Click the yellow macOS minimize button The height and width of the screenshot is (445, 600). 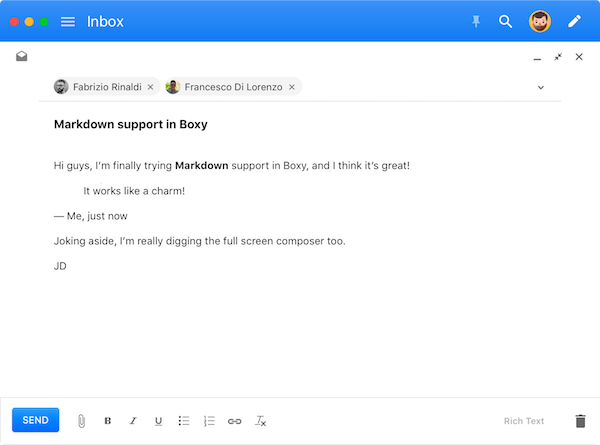29,21
